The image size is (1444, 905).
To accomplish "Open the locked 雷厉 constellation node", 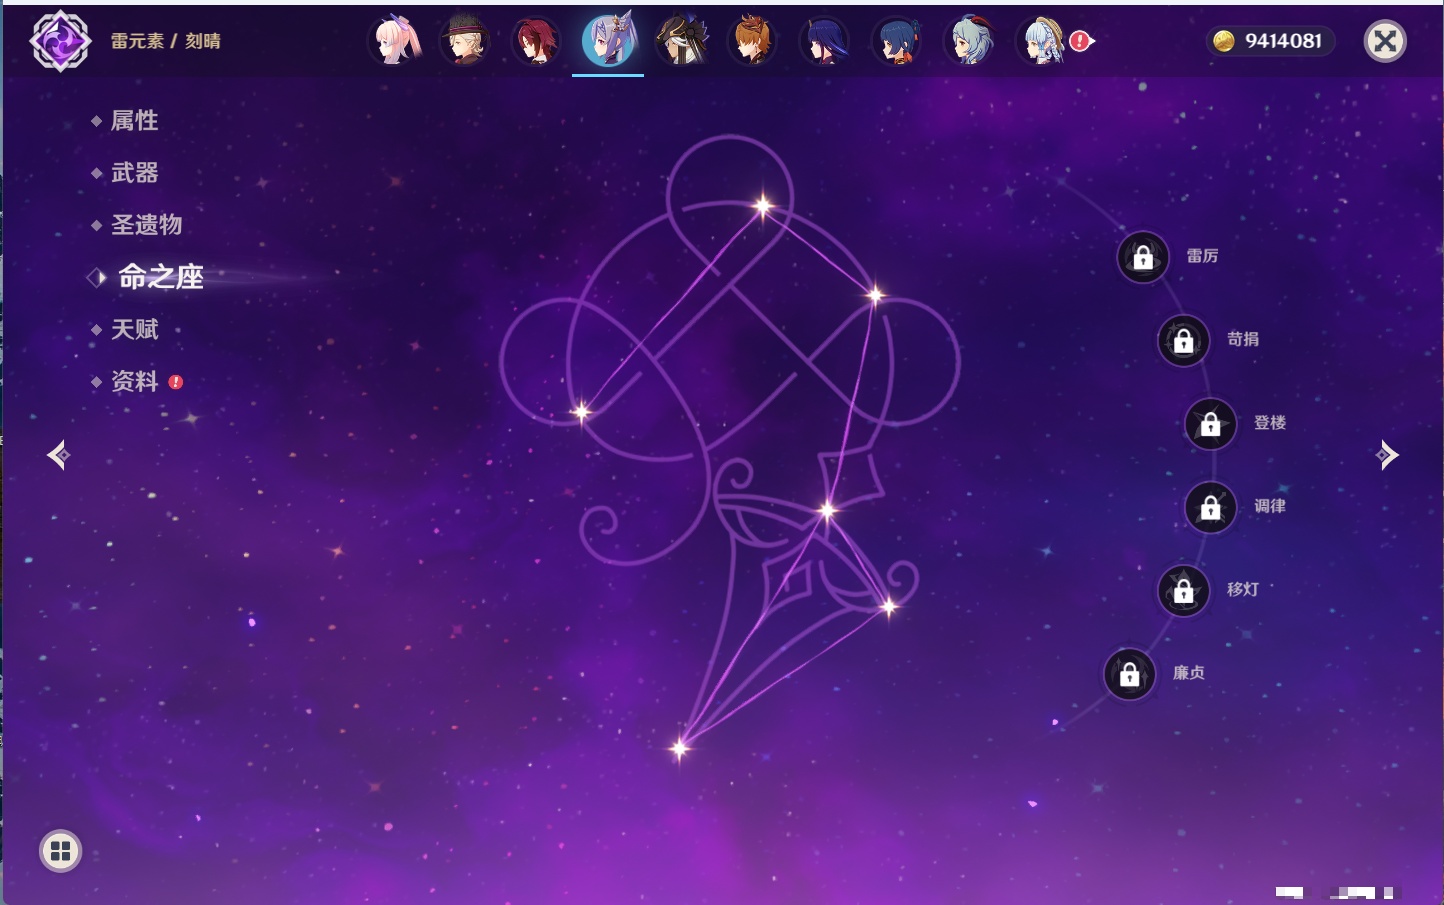I will (1143, 258).
